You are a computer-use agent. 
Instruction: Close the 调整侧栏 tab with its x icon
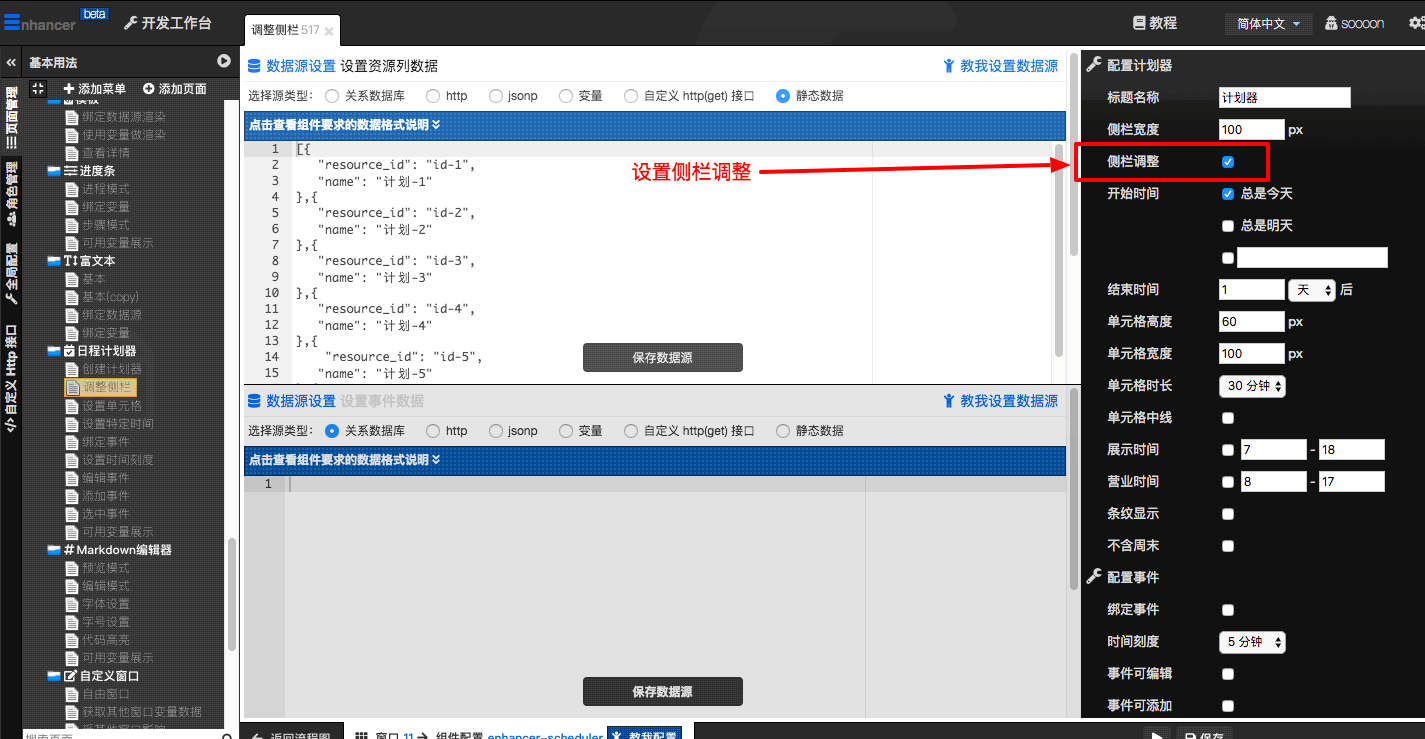click(329, 31)
